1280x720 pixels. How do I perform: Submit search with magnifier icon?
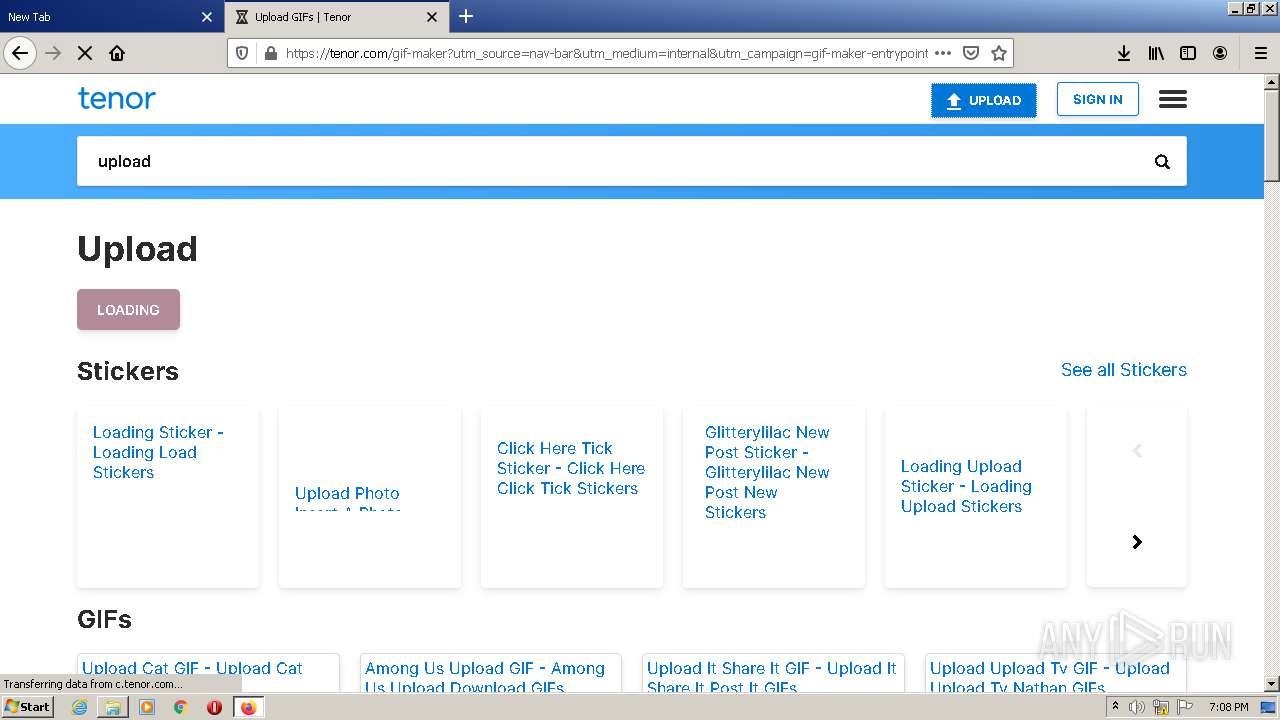pos(1162,162)
